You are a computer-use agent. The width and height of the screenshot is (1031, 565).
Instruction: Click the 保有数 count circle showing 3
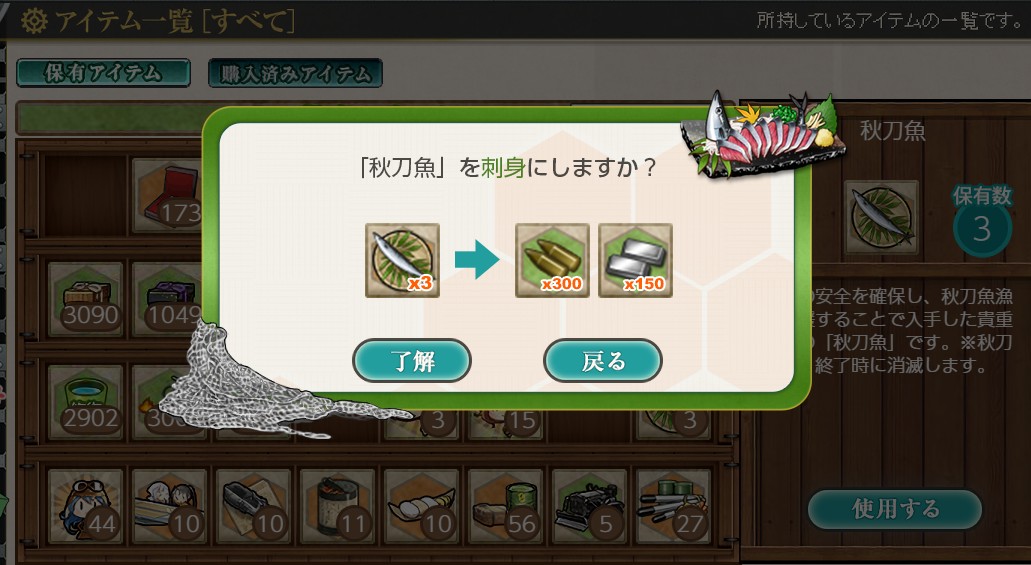[x=982, y=229]
